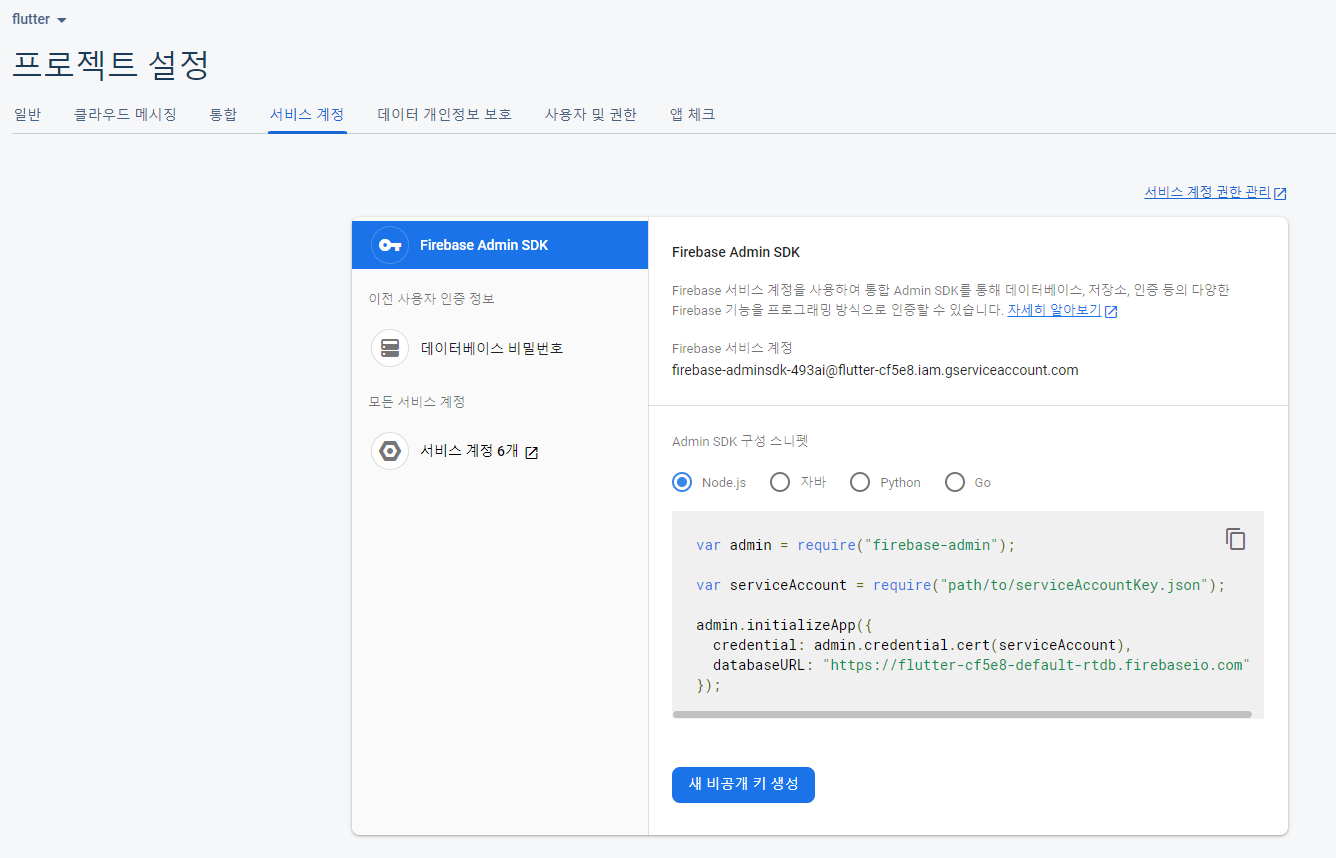Click the 새 비공개 키 생성 button
Image resolution: width=1336 pixels, height=858 pixels.
point(743,784)
